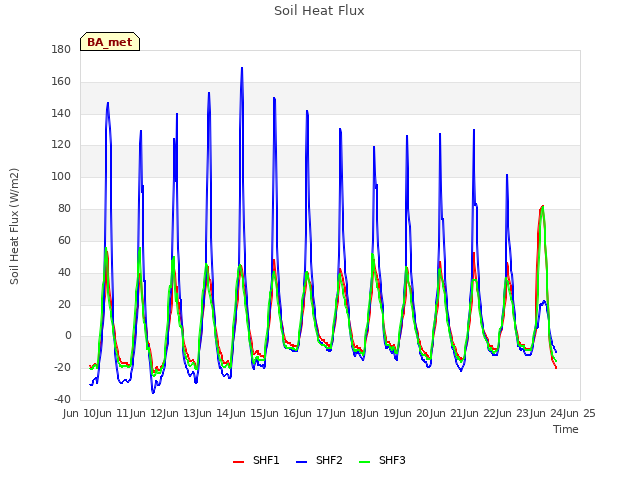Image resolution: width=640 pixels, height=480 pixels.
Task: Click the -20 y-axis tick label
Action: pos(62,367)
